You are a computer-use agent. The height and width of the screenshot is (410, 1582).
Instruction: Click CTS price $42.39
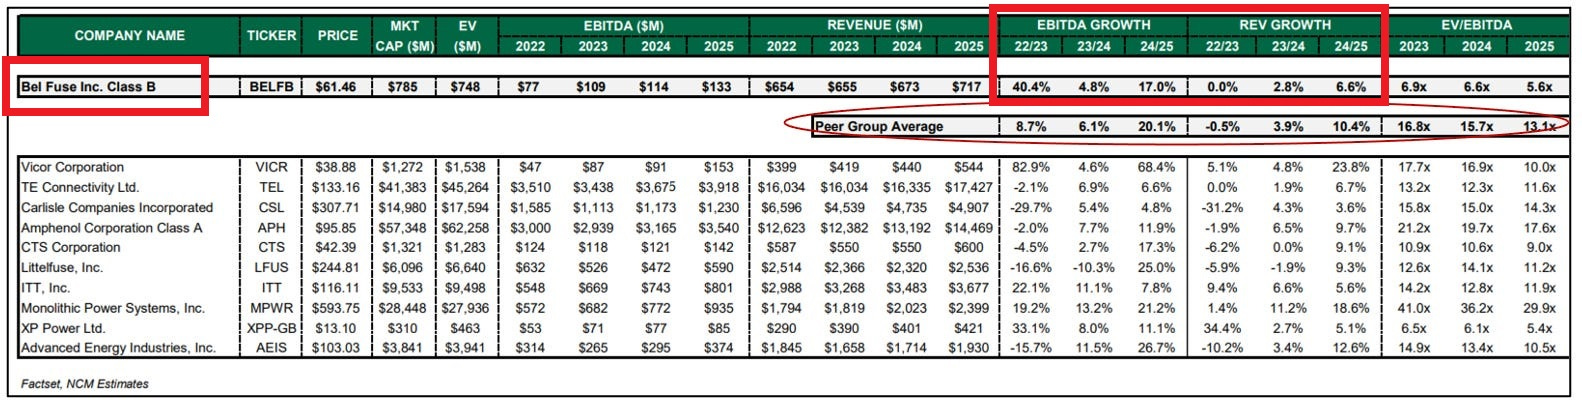pos(336,247)
